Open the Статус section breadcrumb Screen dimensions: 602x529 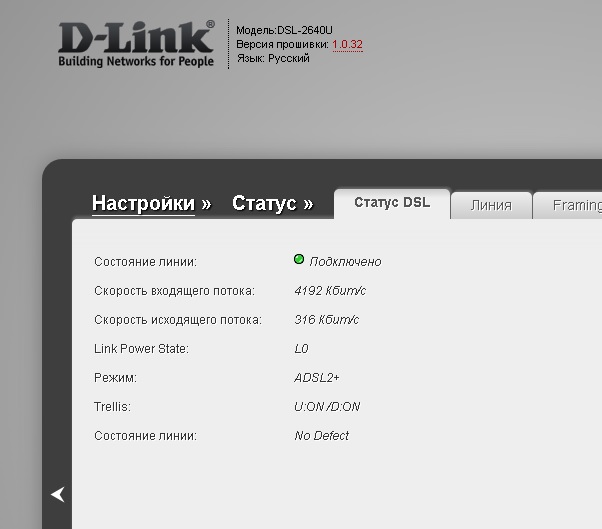[264, 204]
